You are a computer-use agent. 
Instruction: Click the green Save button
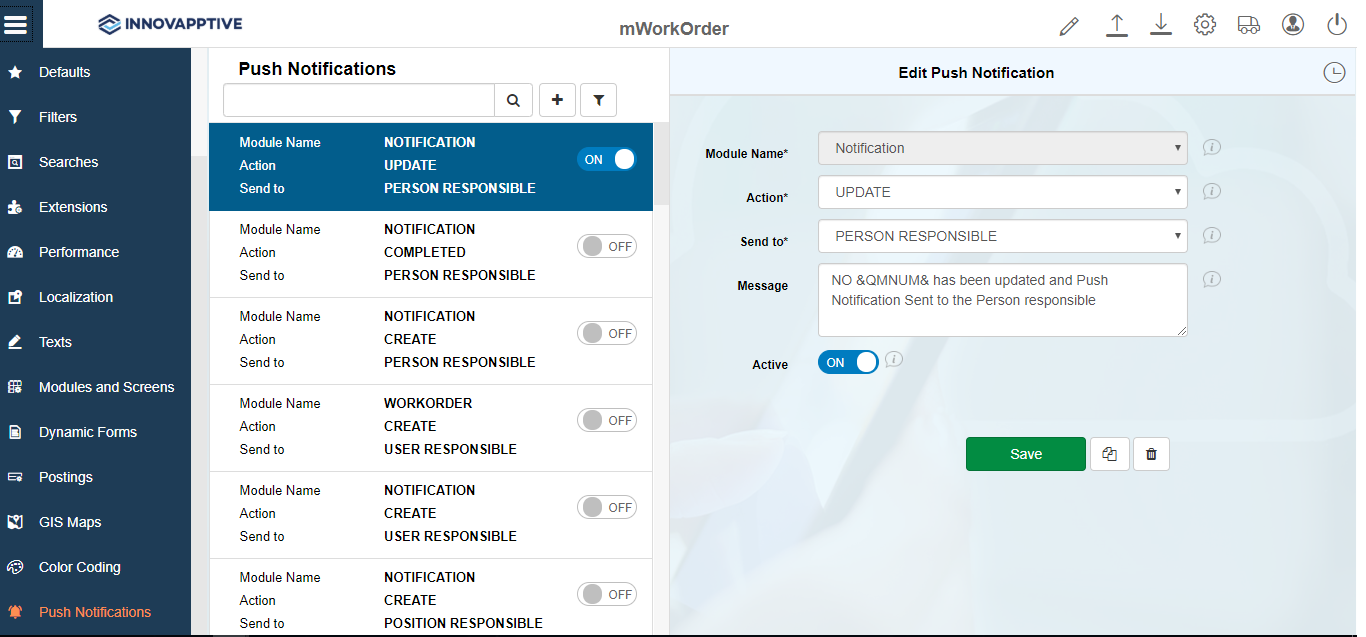point(1025,454)
